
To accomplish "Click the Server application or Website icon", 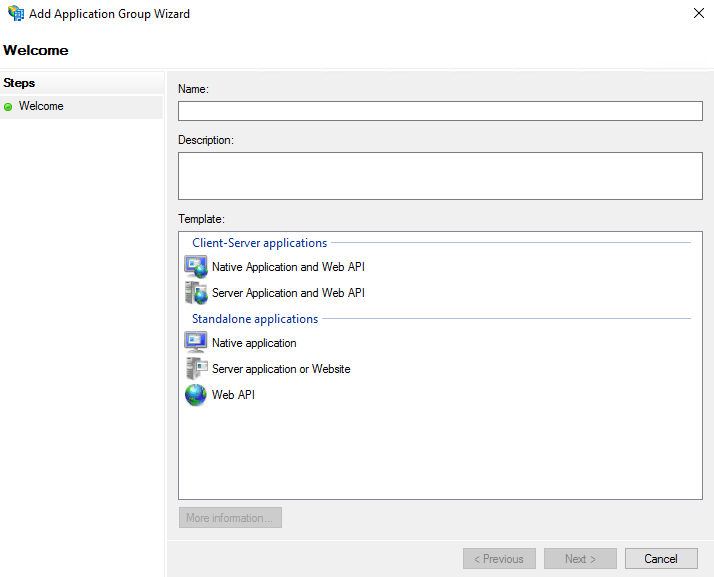I will tap(196, 368).
